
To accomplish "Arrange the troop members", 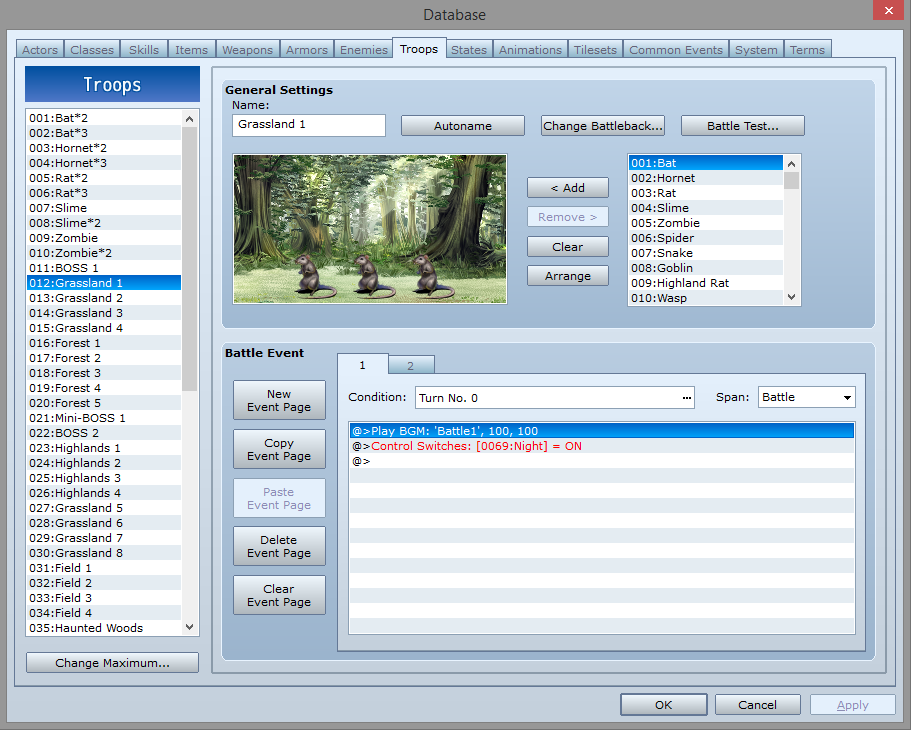I will click(x=567, y=275).
